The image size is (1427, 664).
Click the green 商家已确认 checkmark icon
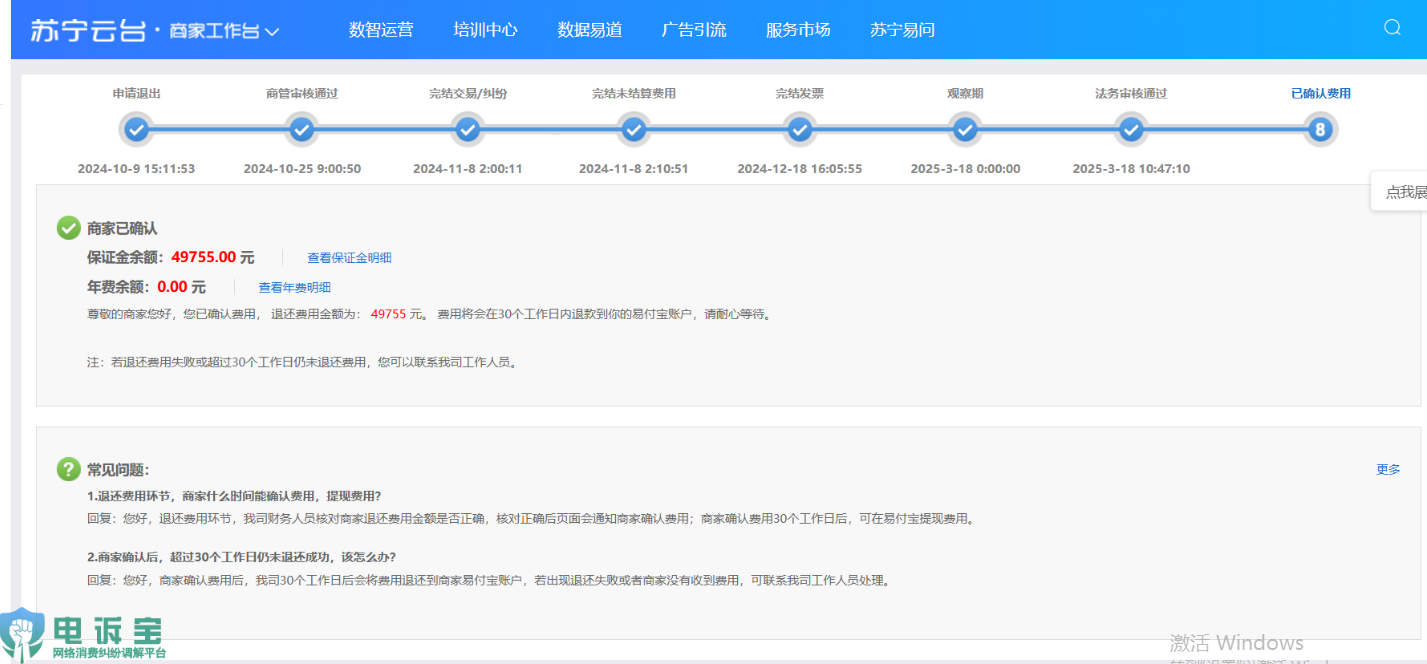click(68, 228)
